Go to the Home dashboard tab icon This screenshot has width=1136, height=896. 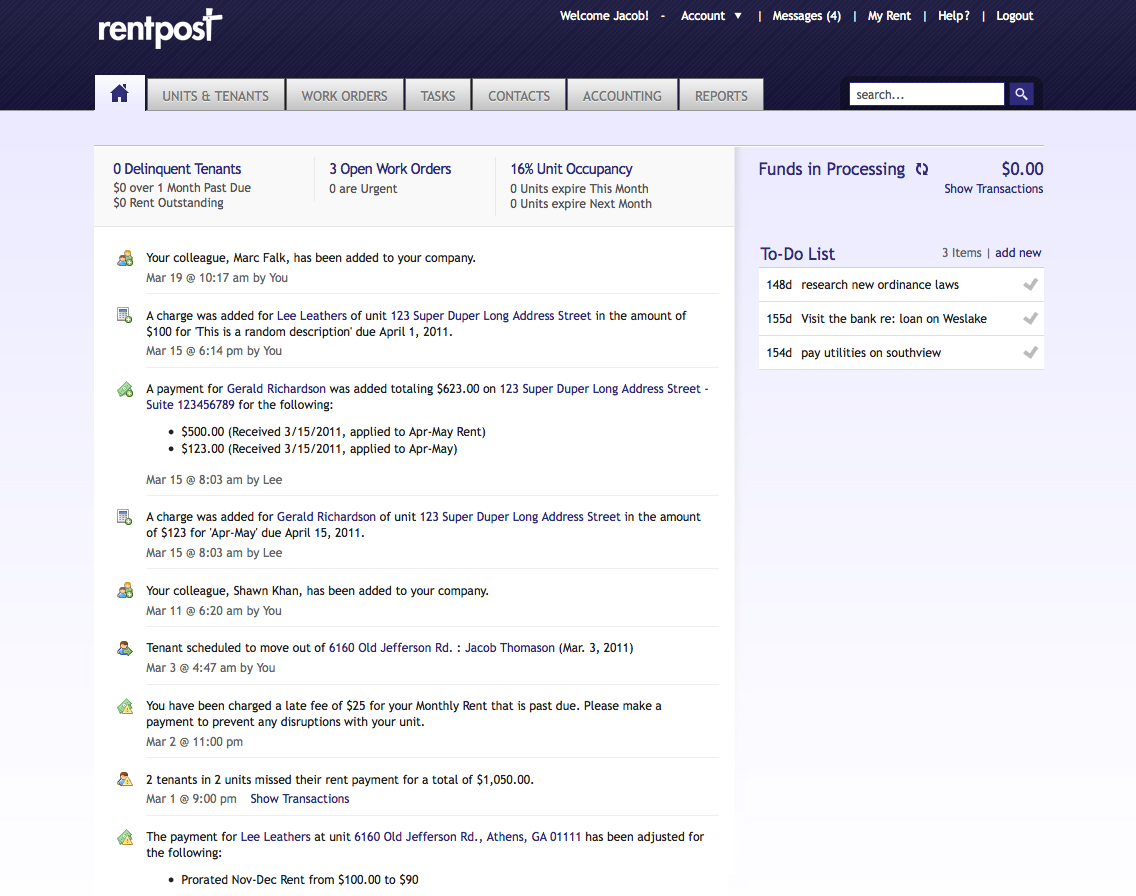[x=120, y=94]
